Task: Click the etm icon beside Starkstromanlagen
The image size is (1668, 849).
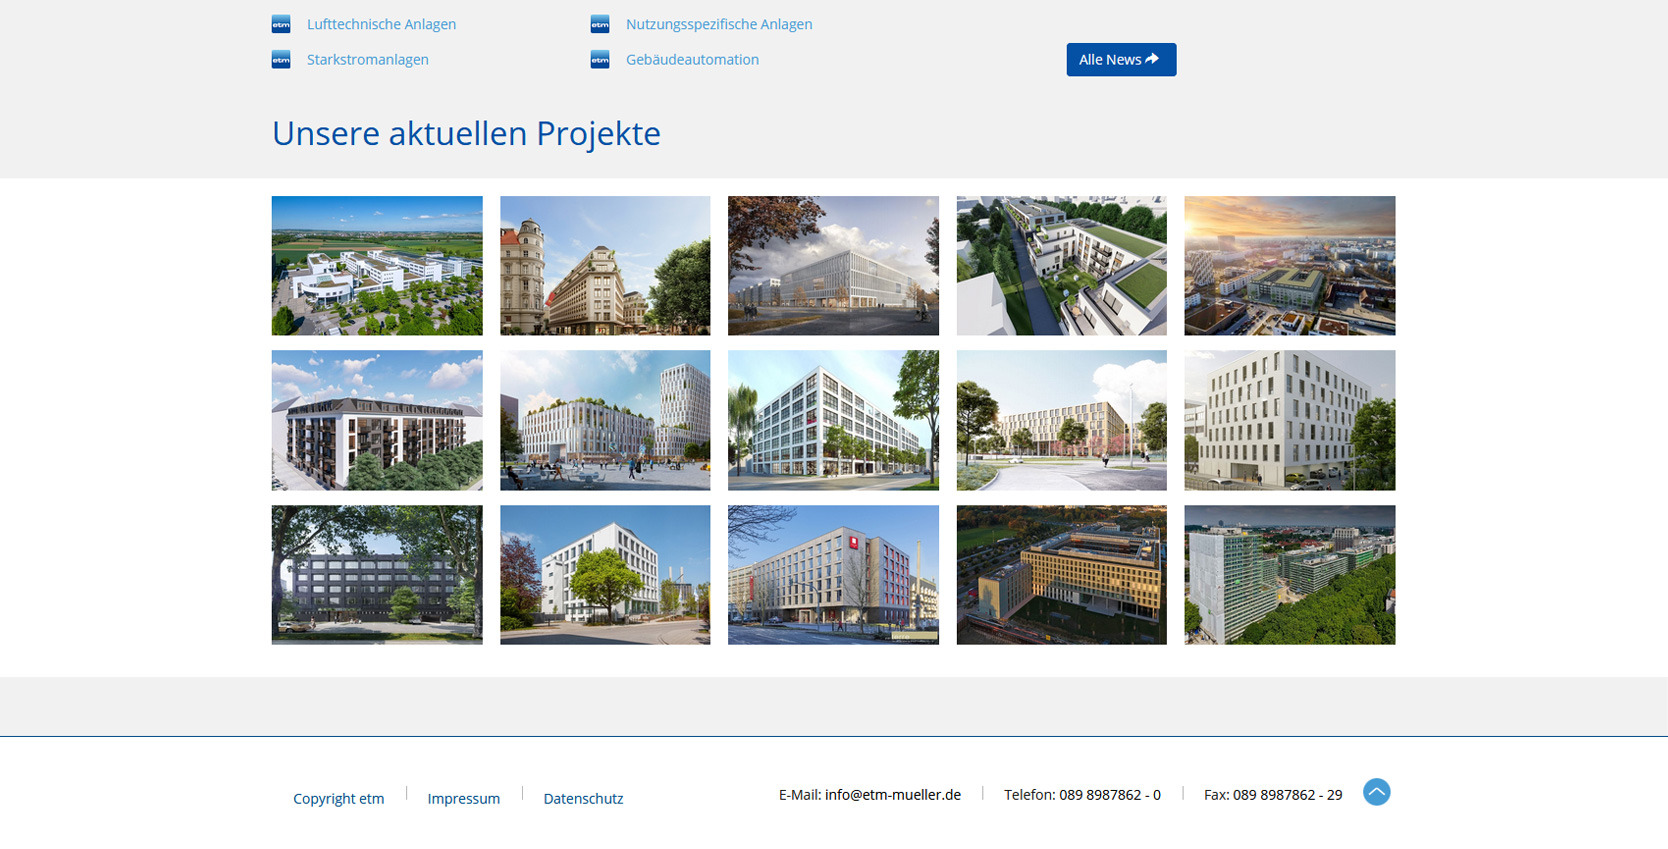Action: tap(281, 60)
